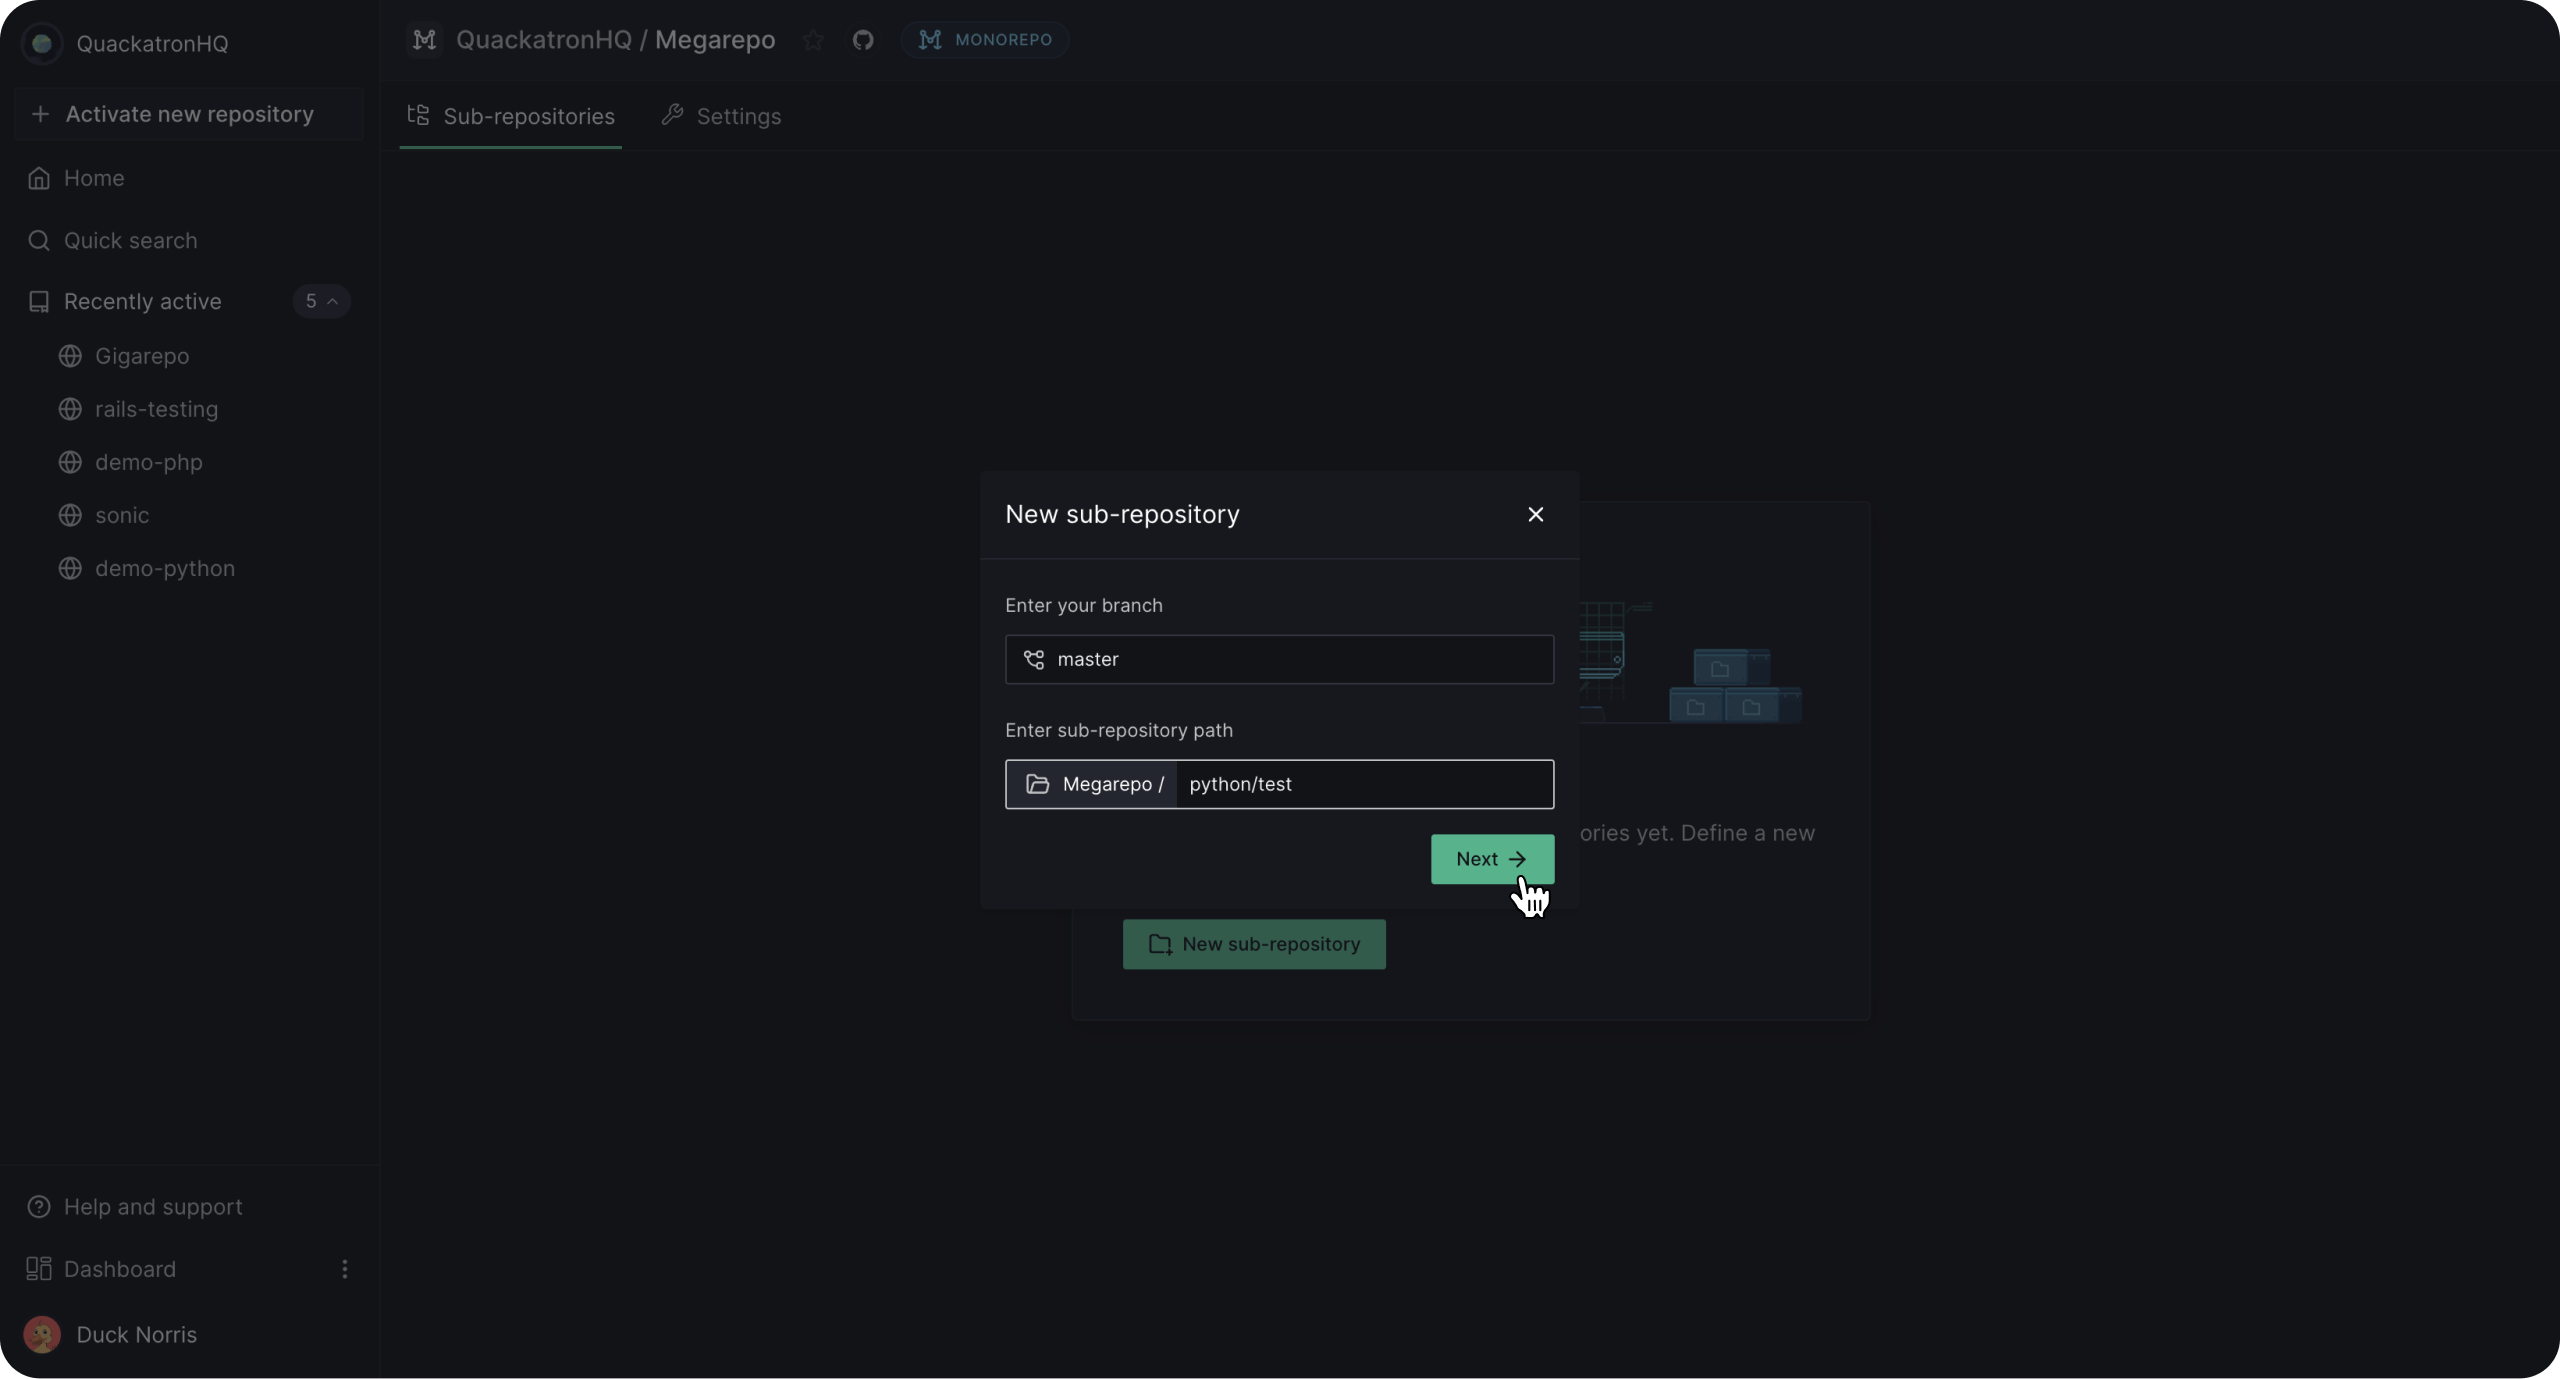Open the demo-python repository
Screen dimensions: 2560x1379
point(165,568)
